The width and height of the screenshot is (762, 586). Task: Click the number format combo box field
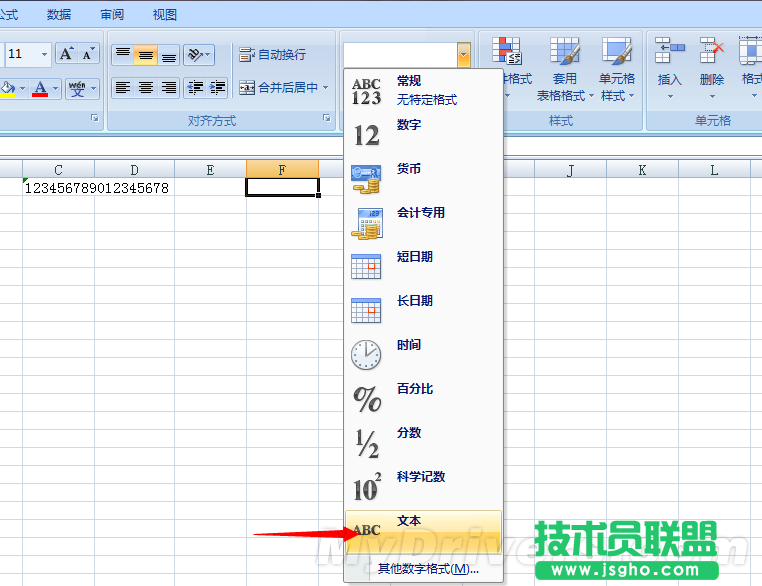tap(400, 54)
